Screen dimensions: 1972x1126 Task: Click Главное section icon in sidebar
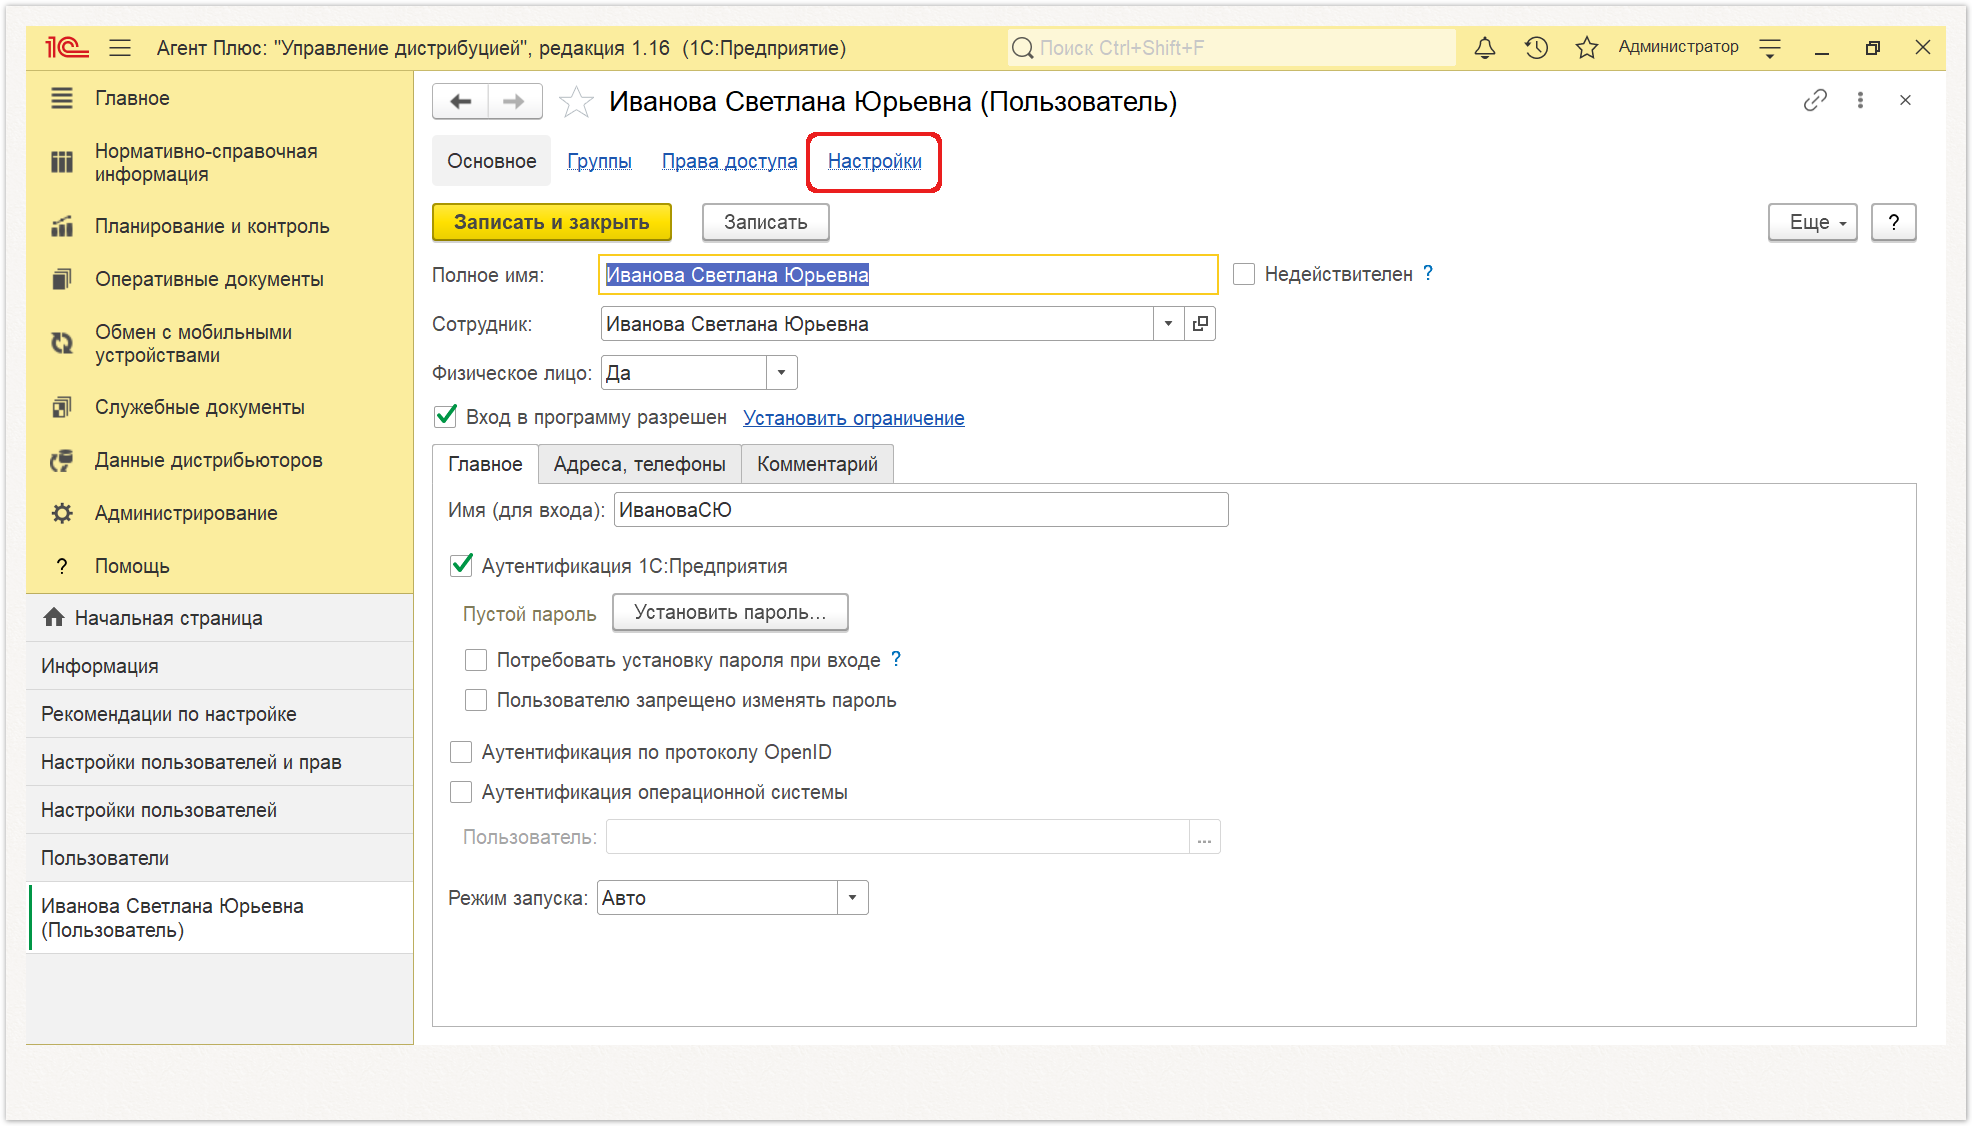pyautogui.click(x=62, y=98)
